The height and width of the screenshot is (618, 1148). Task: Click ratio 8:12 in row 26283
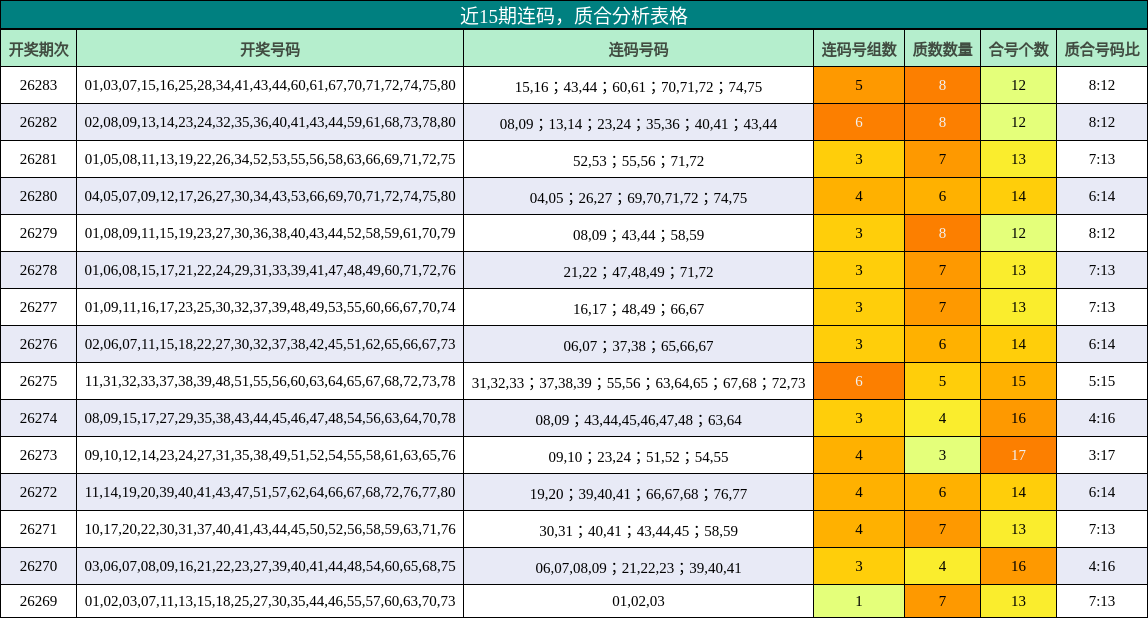1102,85
